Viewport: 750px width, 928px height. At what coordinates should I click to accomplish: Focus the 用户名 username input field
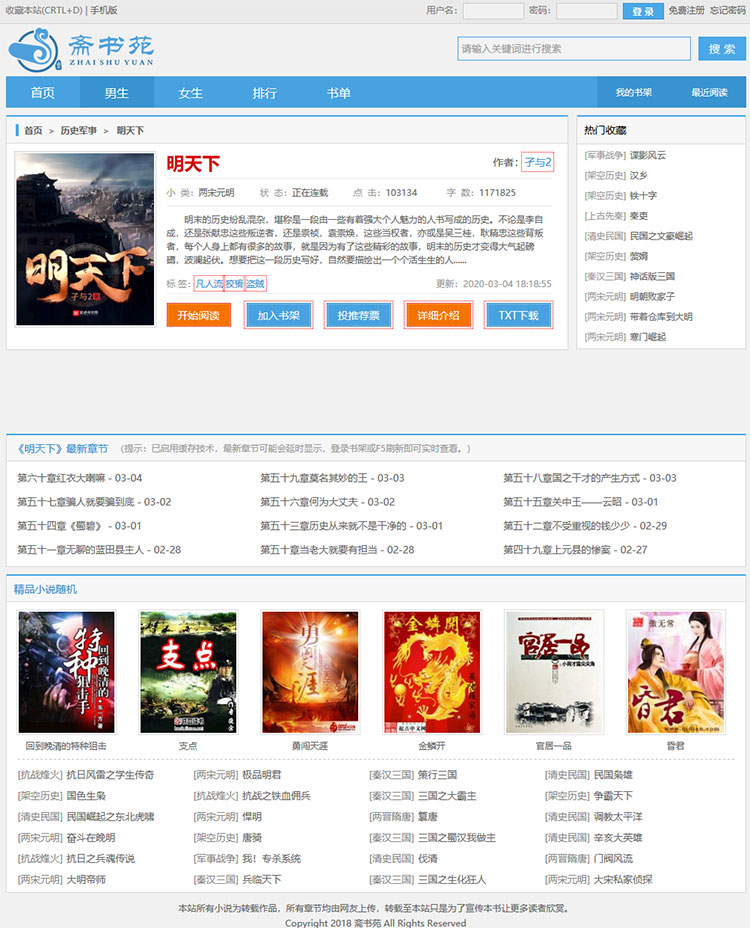(493, 11)
